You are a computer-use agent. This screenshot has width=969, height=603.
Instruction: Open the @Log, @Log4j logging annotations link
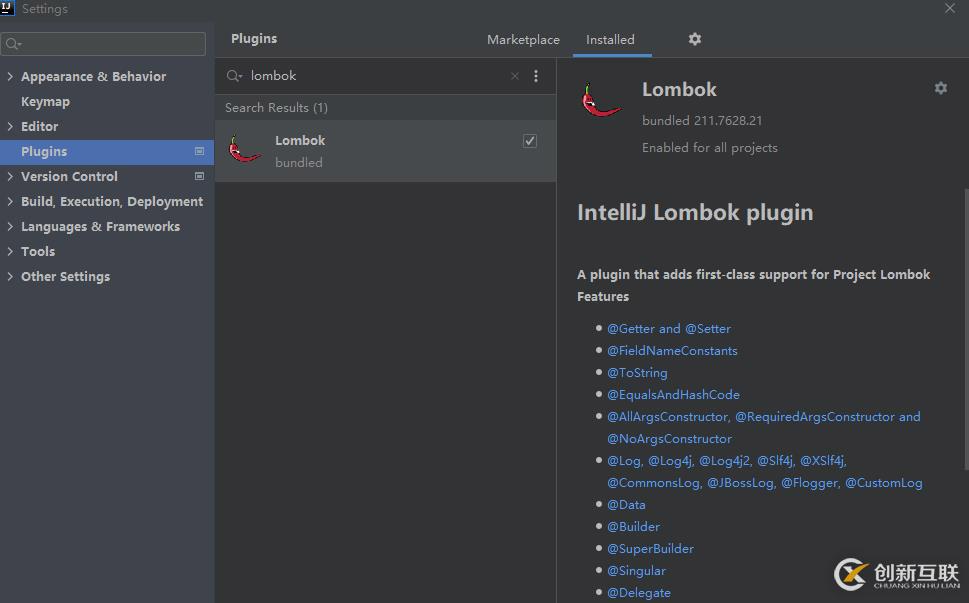[x=764, y=471]
